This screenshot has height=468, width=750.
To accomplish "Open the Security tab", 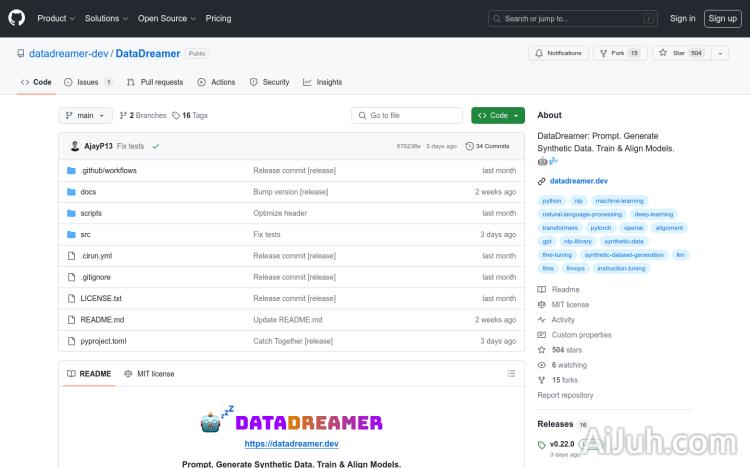I will point(269,82).
